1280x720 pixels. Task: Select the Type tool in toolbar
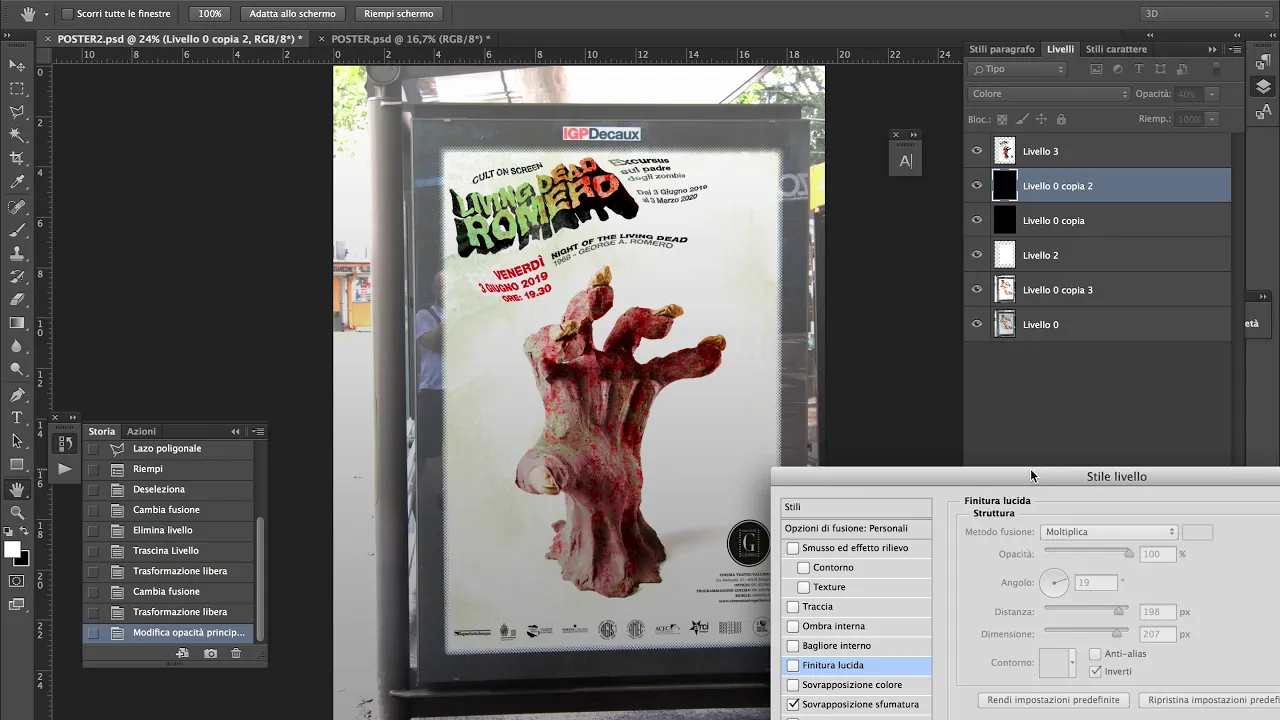[x=17, y=417]
